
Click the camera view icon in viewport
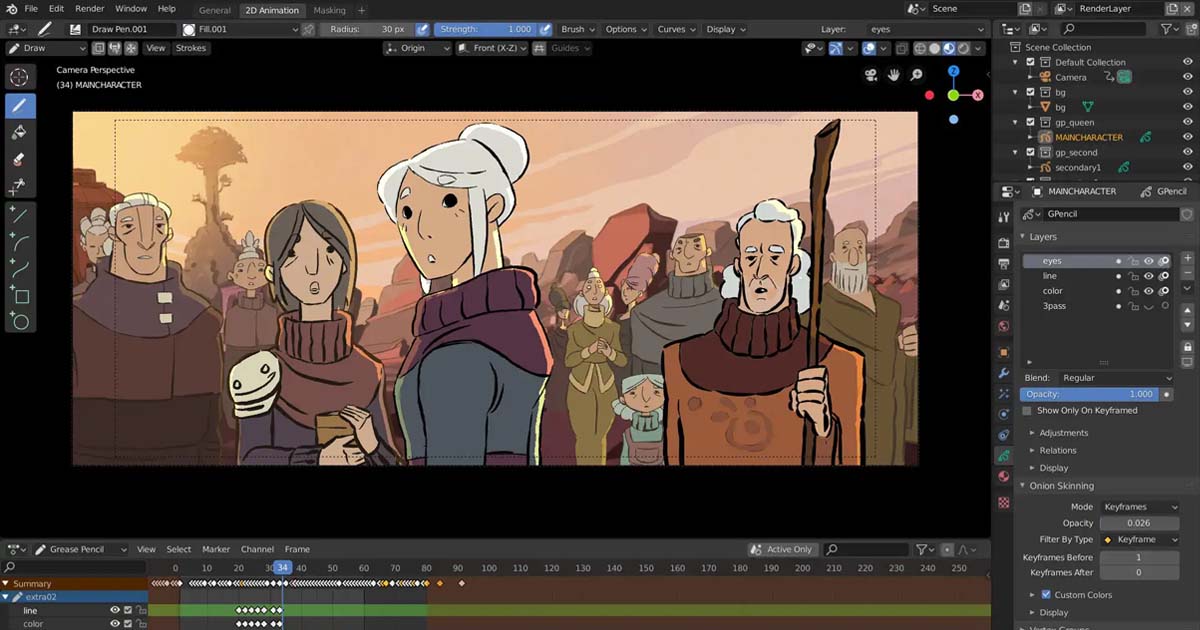click(x=871, y=75)
